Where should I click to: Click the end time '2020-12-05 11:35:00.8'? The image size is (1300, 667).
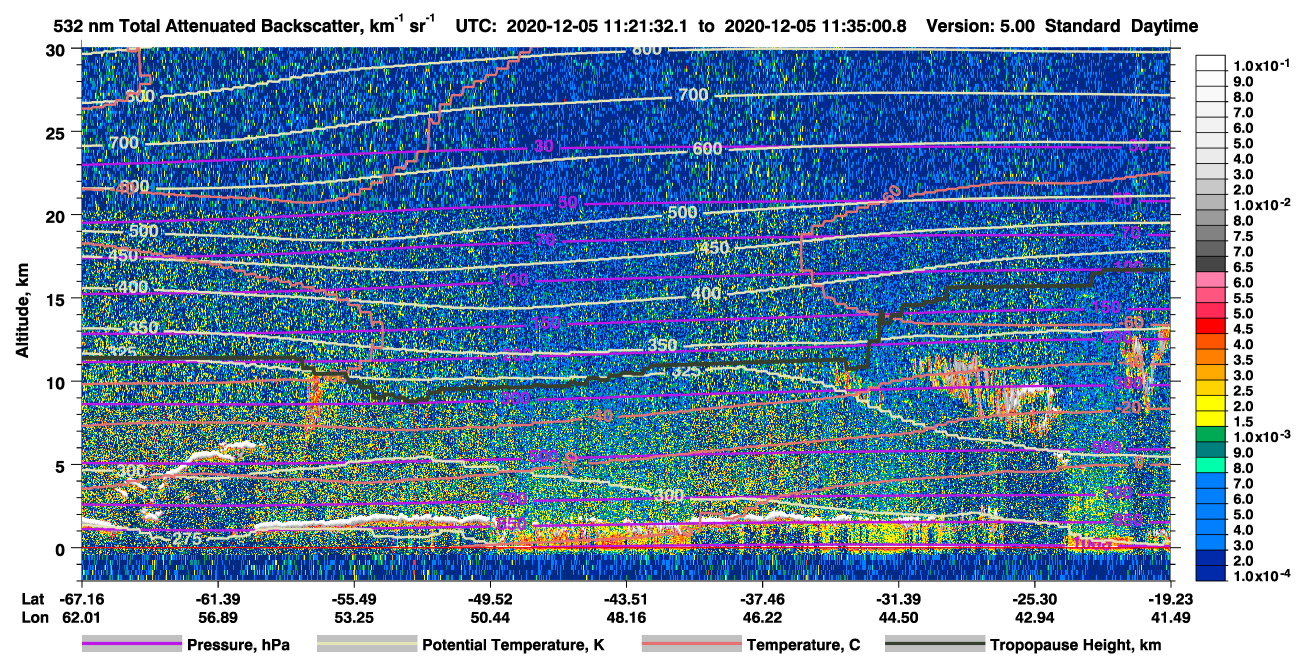click(815, 26)
